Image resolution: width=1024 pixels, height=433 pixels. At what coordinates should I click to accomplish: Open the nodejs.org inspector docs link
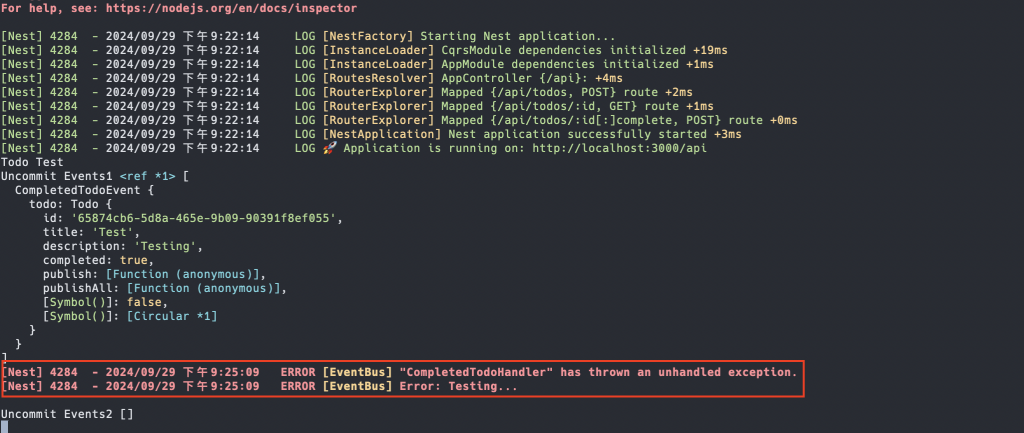point(231,8)
